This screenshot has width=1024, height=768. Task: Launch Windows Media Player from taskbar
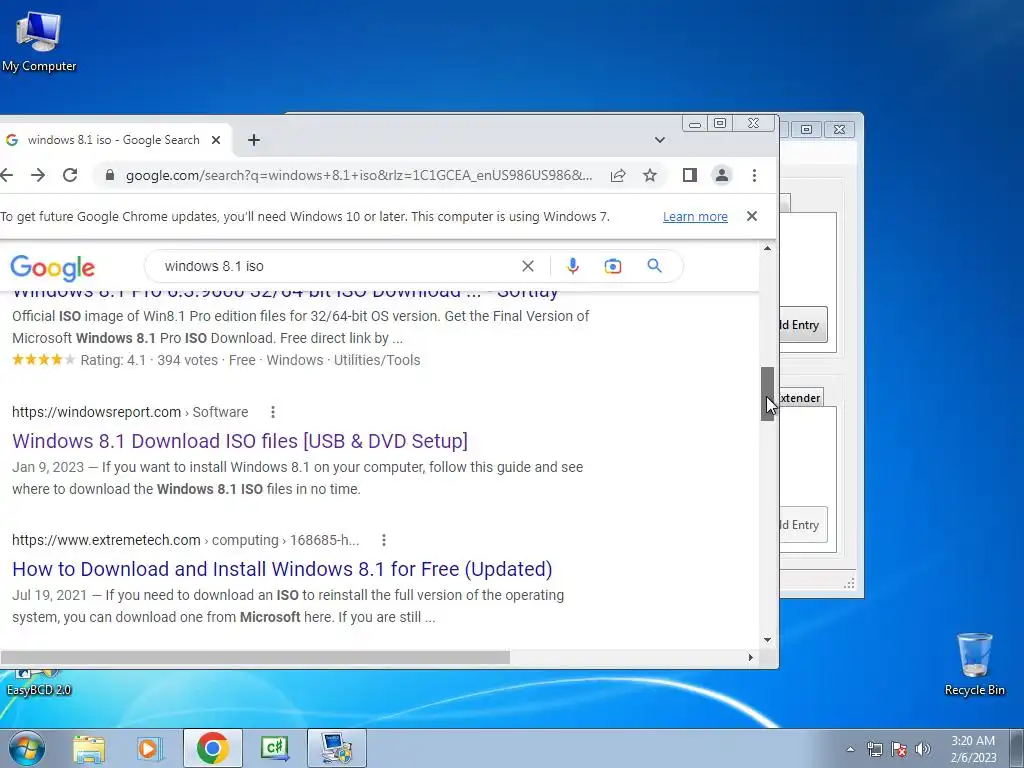[x=149, y=748]
